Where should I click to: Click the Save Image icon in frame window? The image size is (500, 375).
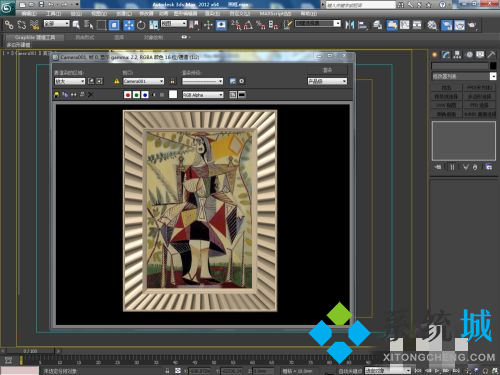pyautogui.click(x=57, y=95)
